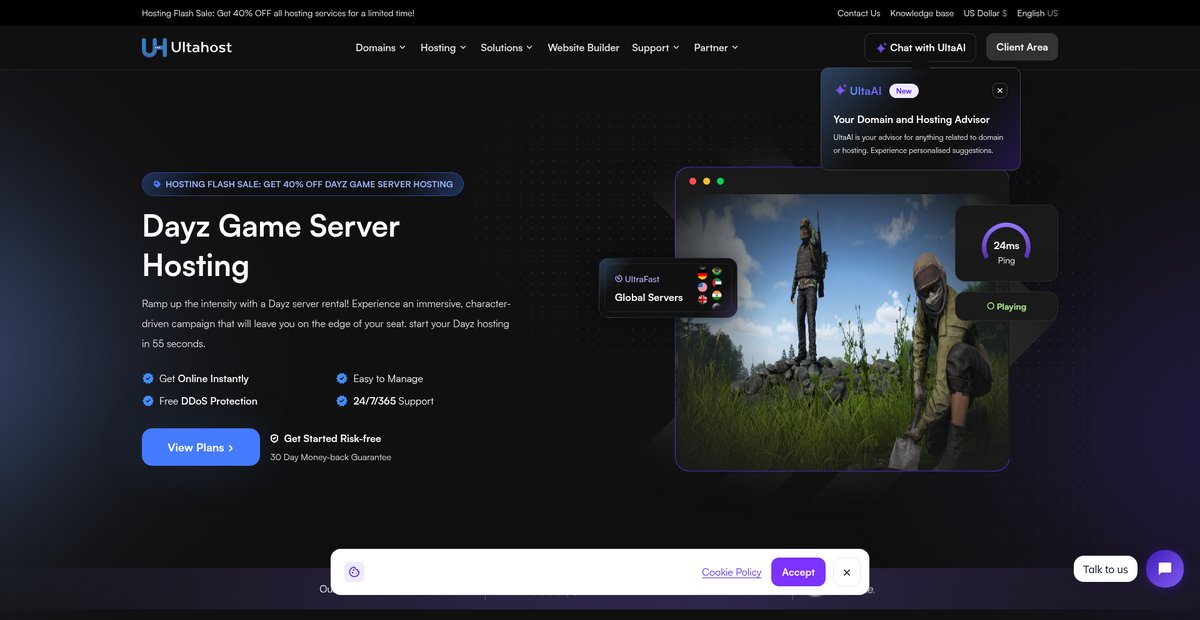Click the Talk to us label

(1105, 569)
